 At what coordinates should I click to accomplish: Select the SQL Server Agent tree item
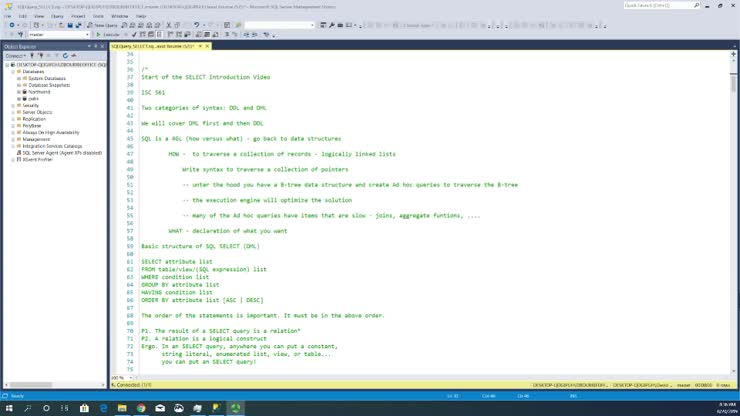(x=54, y=152)
